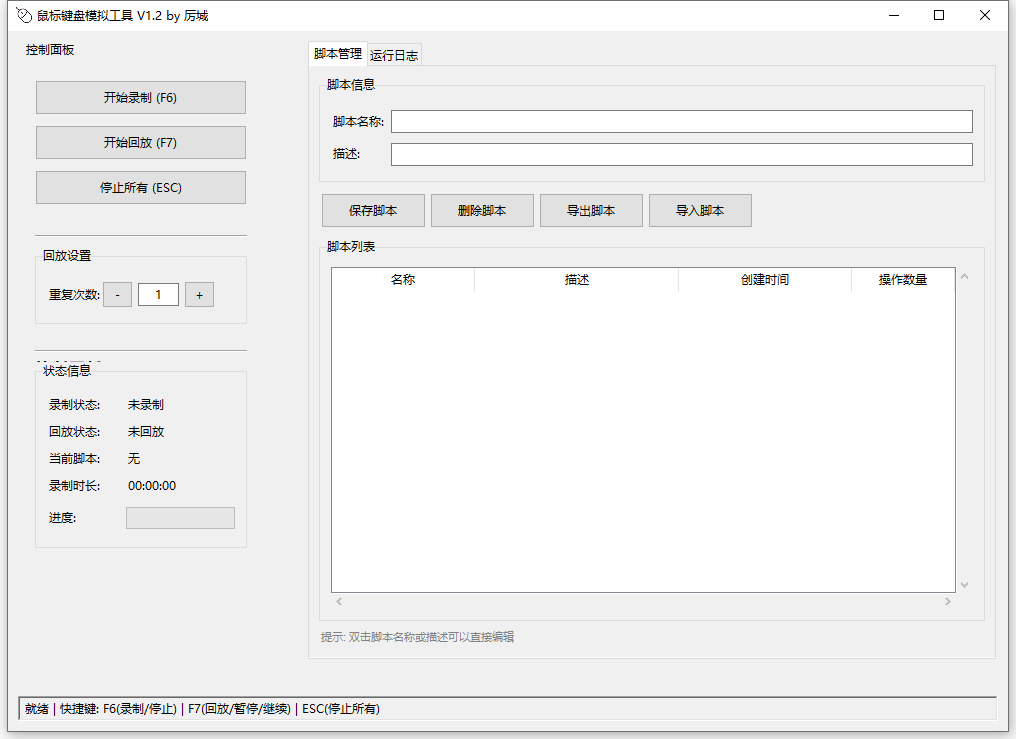Click the 脚本名称 text field
The height and width of the screenshot is (739, 1016).
coord(680,121)
